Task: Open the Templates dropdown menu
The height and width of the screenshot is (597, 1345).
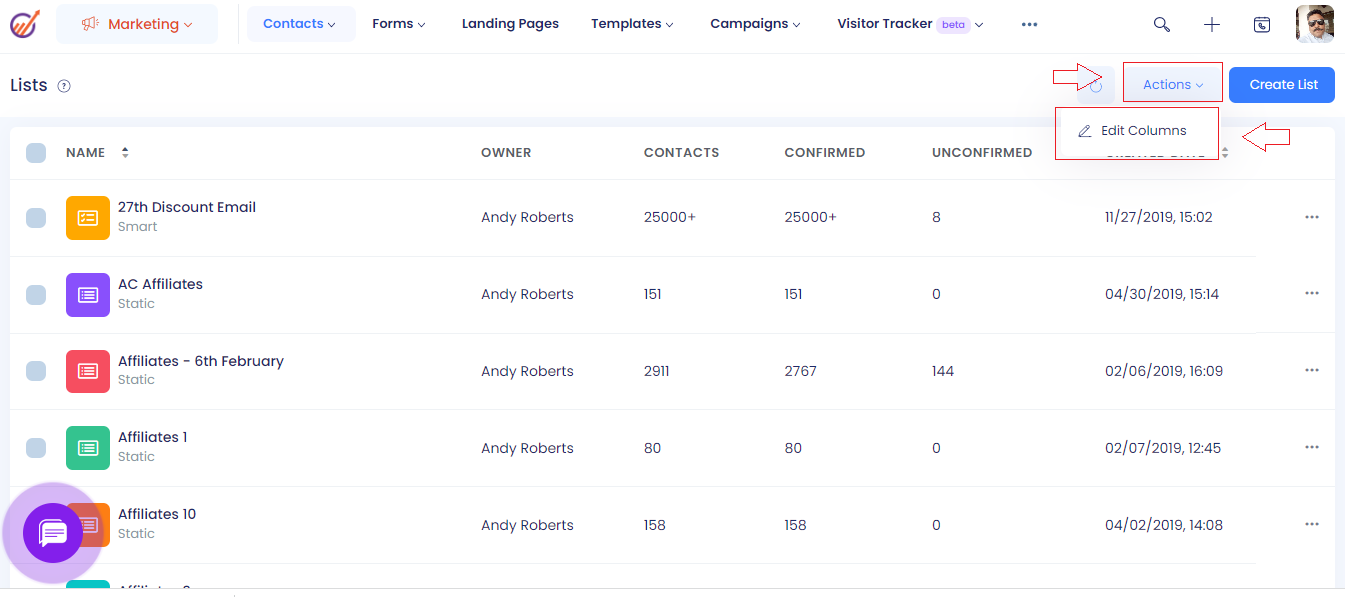Action: (632, 24)
